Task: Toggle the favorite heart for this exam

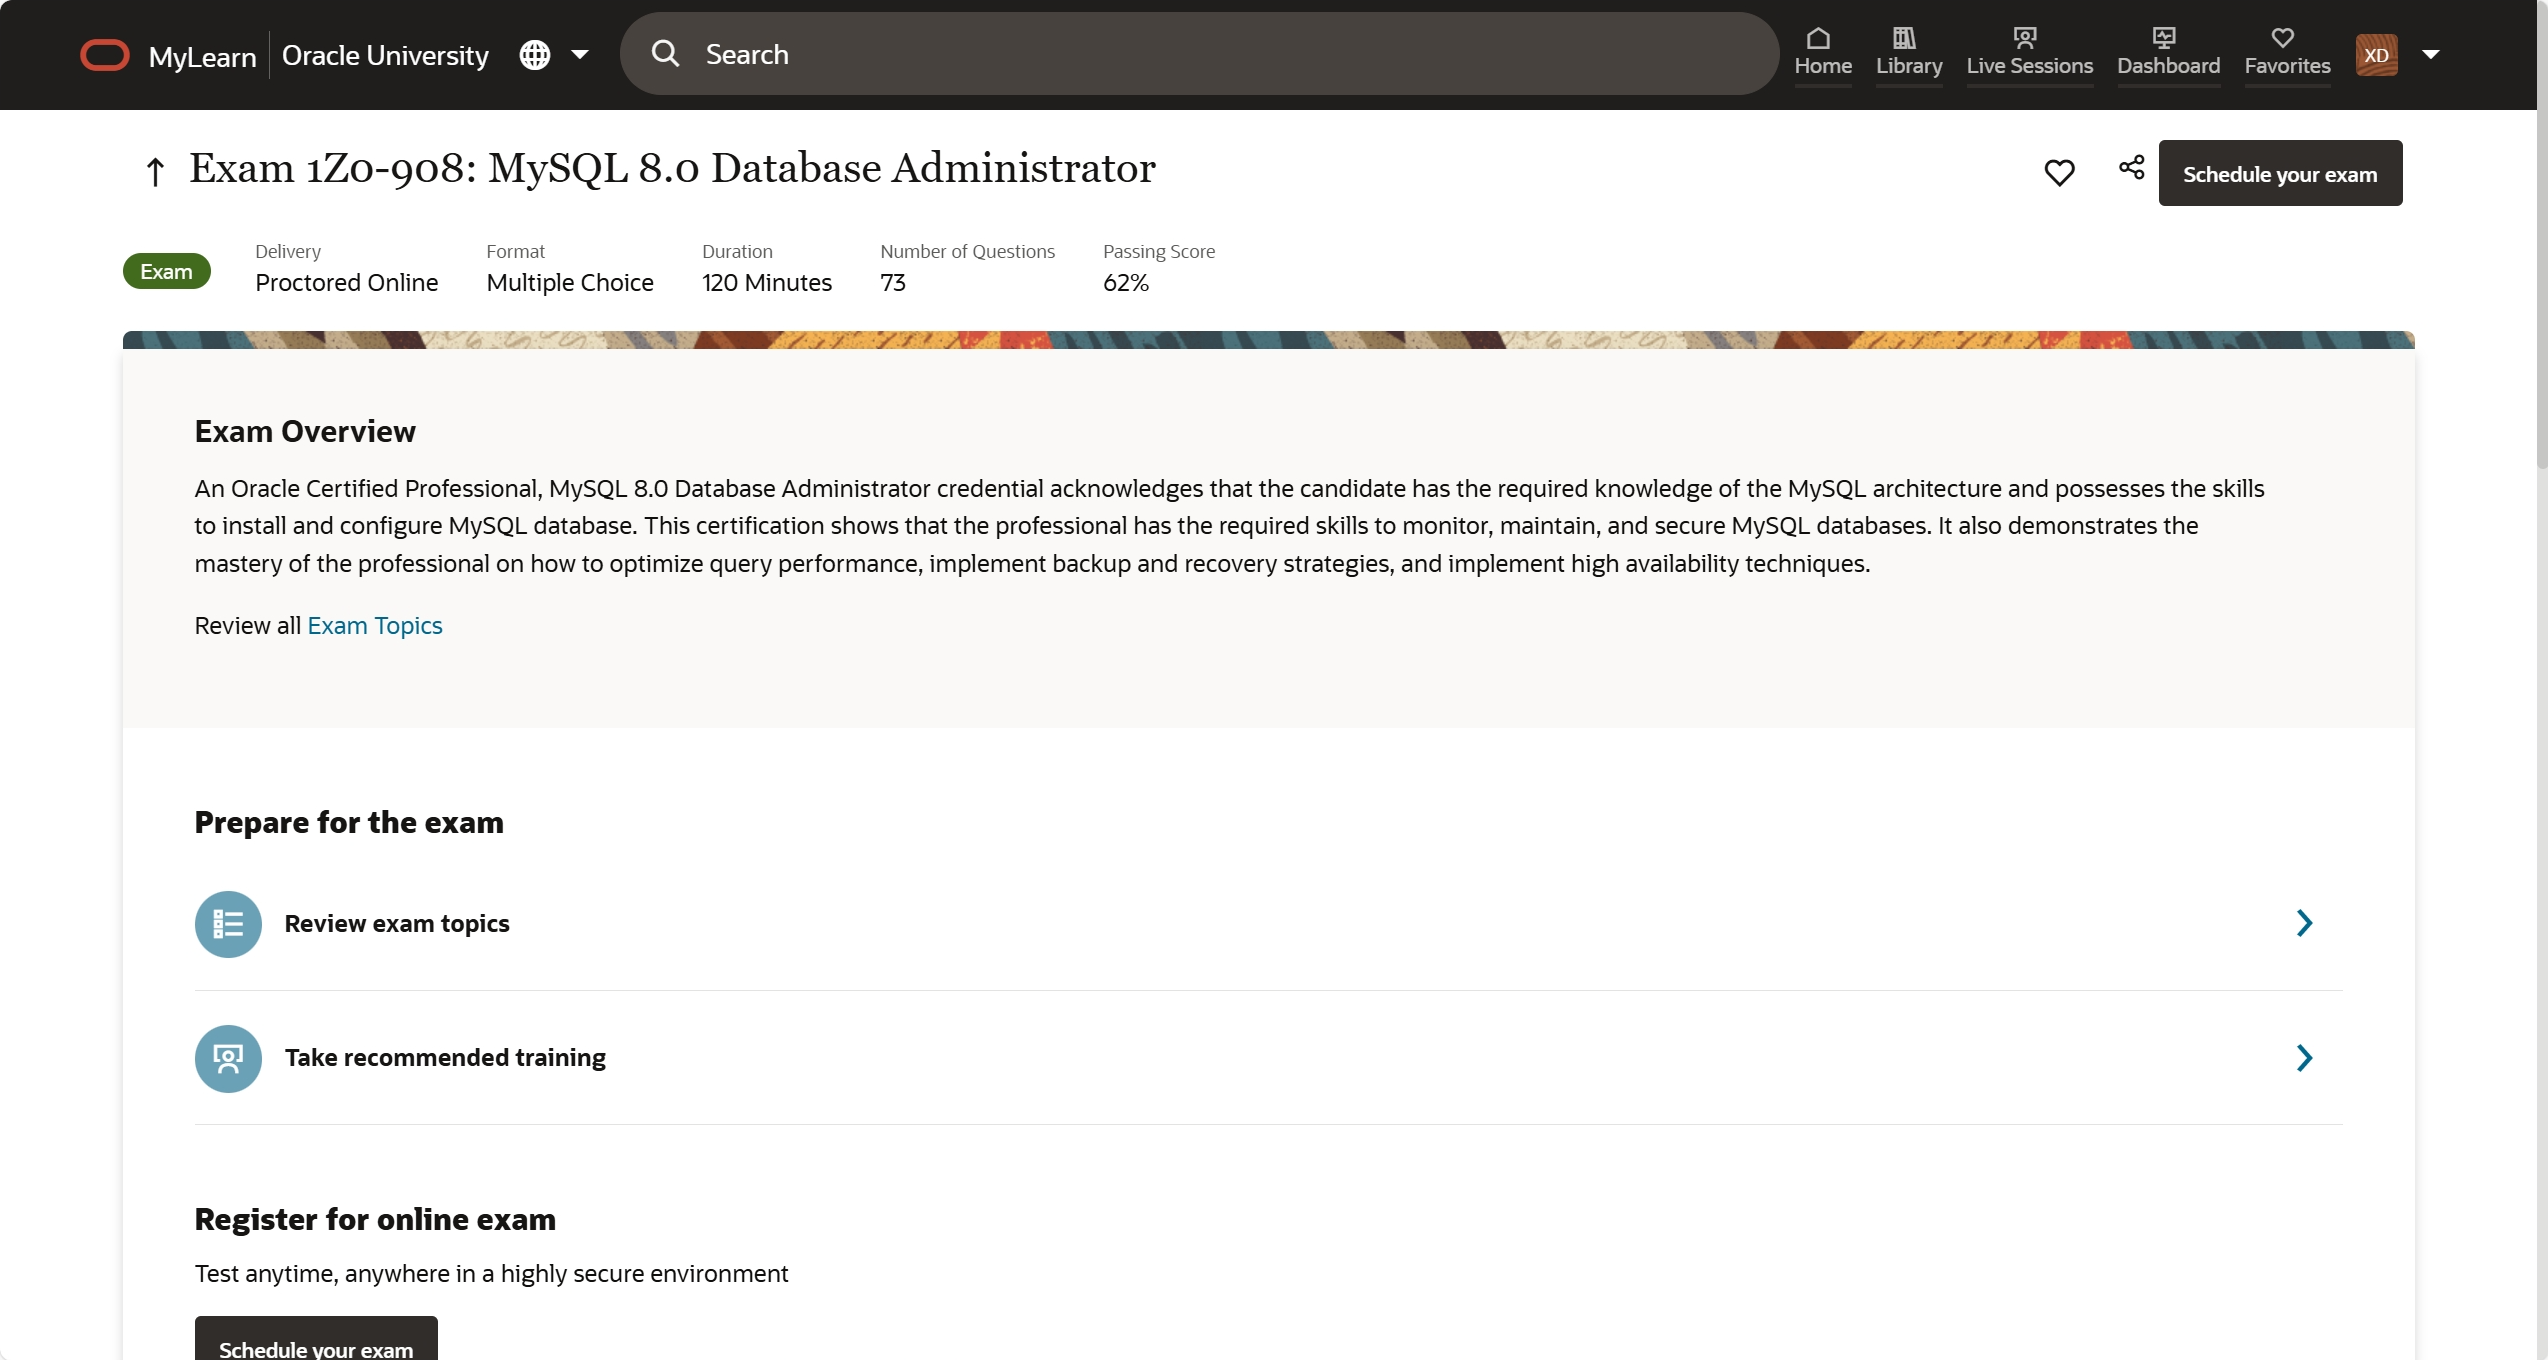Action: pyautogui.click(x=2059, y=173)
